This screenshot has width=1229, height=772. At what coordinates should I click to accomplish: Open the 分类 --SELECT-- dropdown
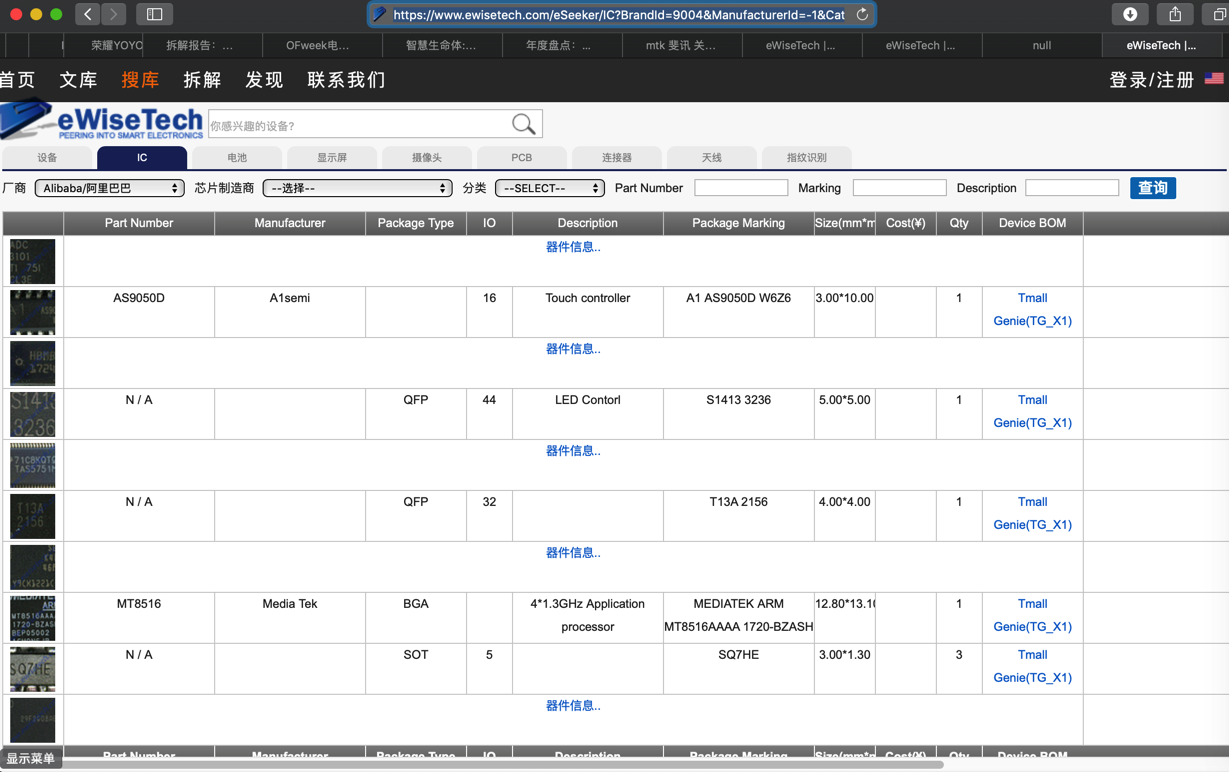(x=550, y=188)
